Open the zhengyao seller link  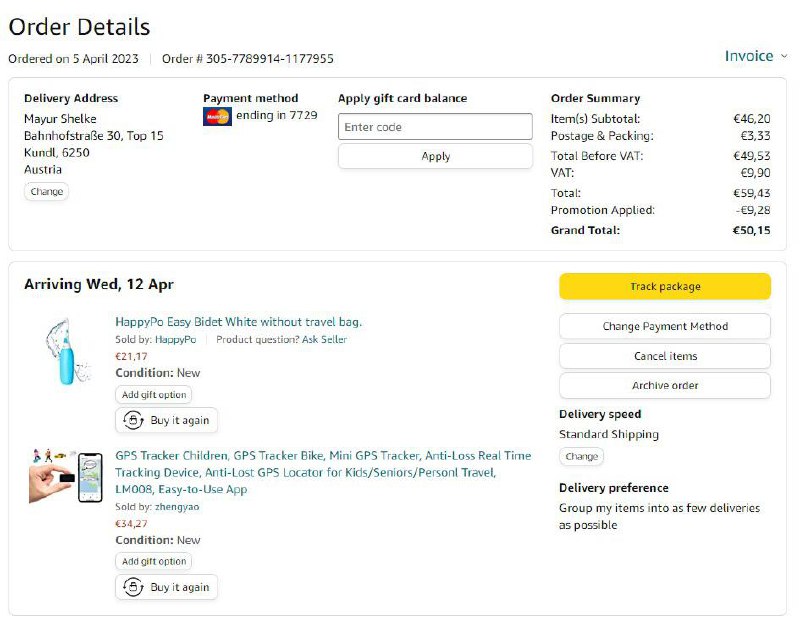point(177,507)
